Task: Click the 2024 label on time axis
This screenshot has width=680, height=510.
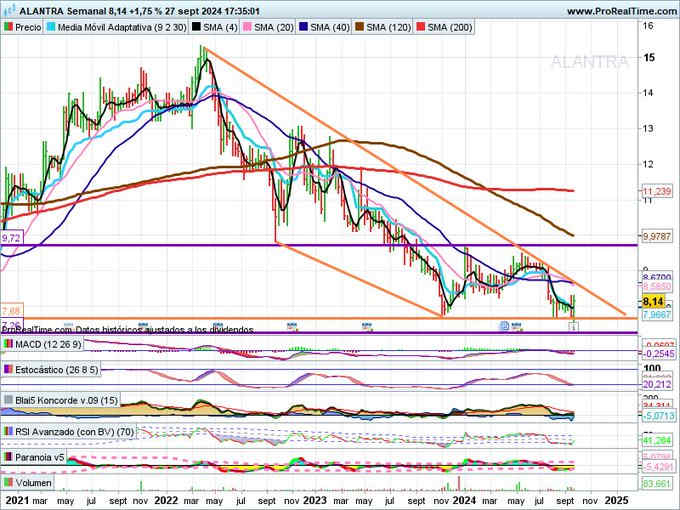Action: tap(464, 500)
